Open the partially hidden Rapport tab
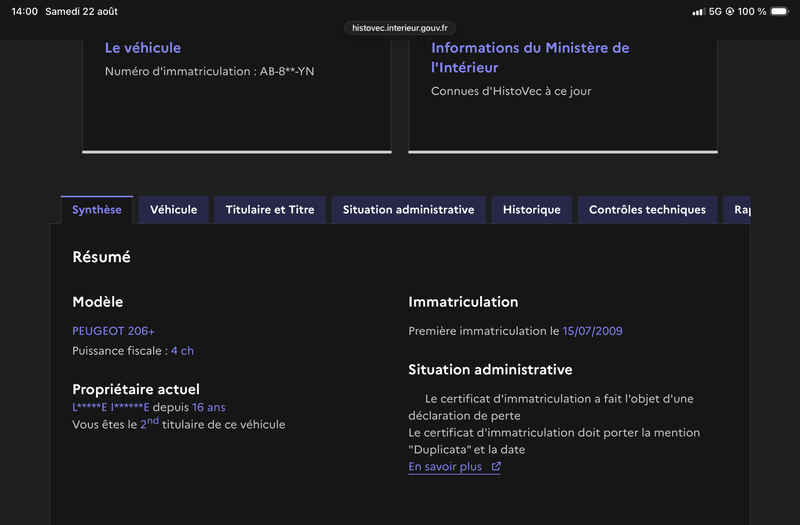This screenshot has width=800, height=525. [737, 210]
